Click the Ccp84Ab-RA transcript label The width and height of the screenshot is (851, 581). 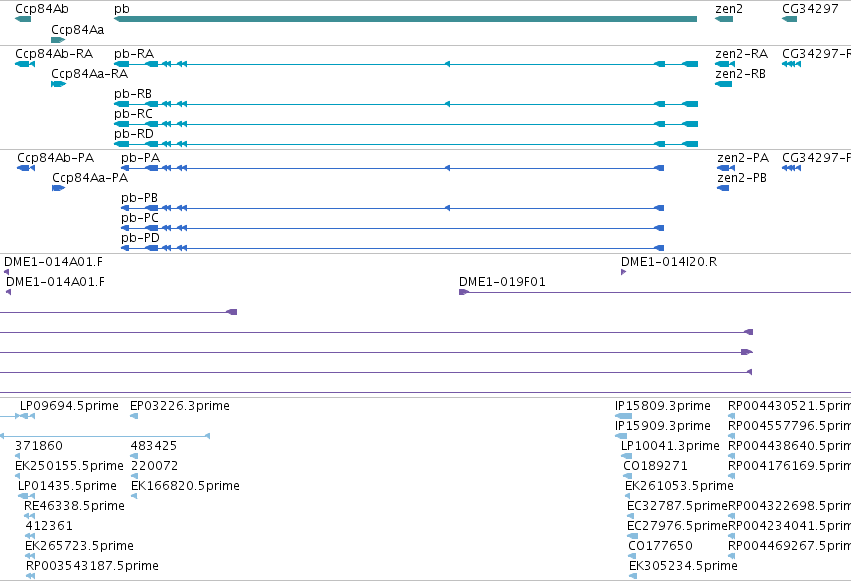click(x=54, y=54)
